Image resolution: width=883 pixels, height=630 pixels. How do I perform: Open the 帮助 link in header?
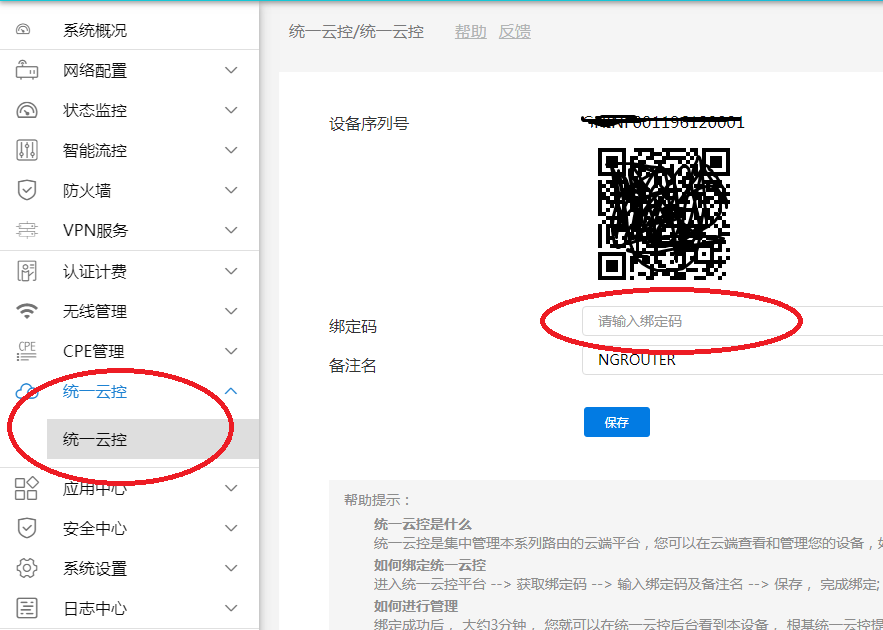pos(470,32)
